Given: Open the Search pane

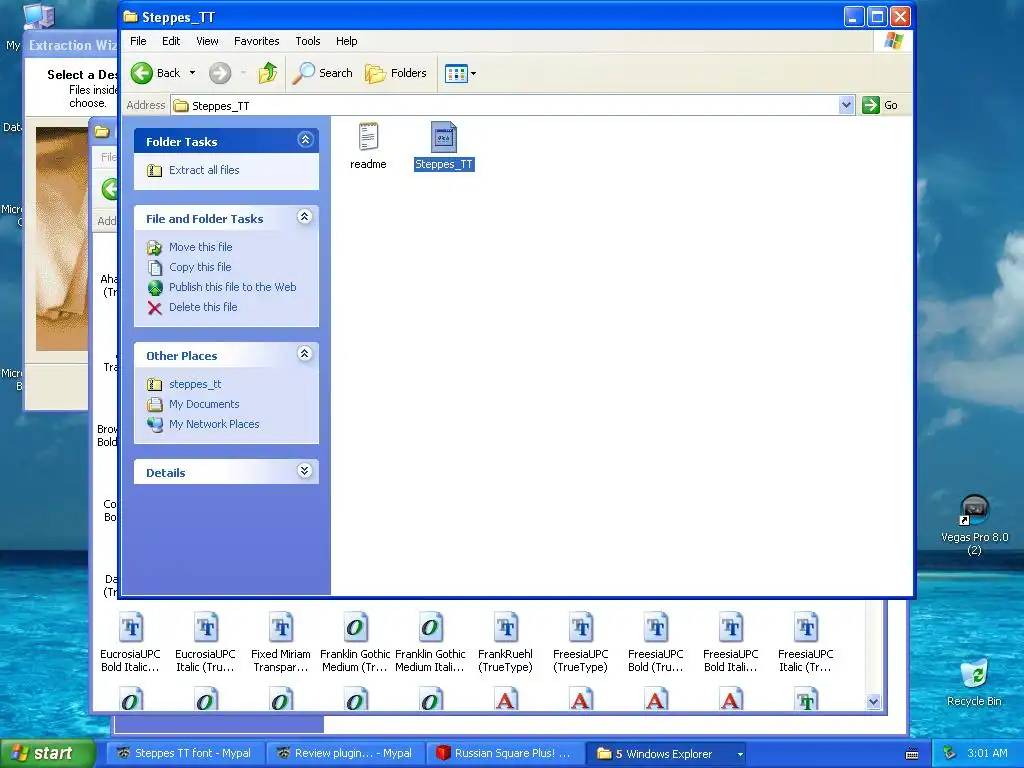Looking at the screenshot, I should click(322, 73).
